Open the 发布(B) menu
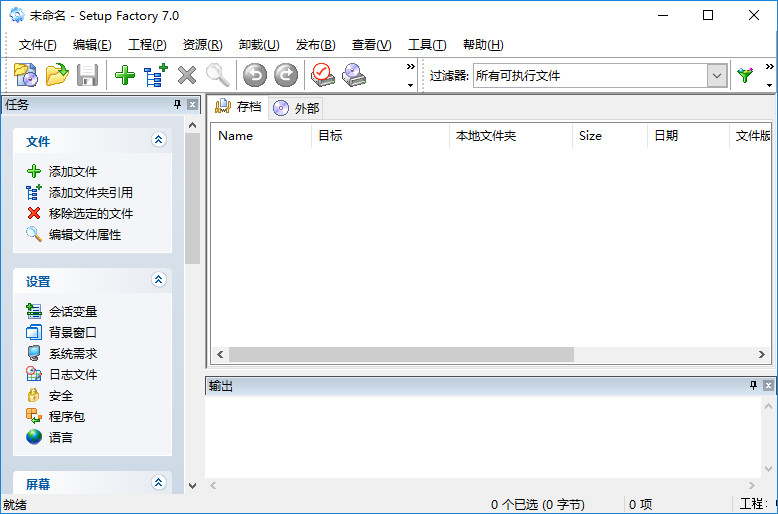 (x=316, y=45)
